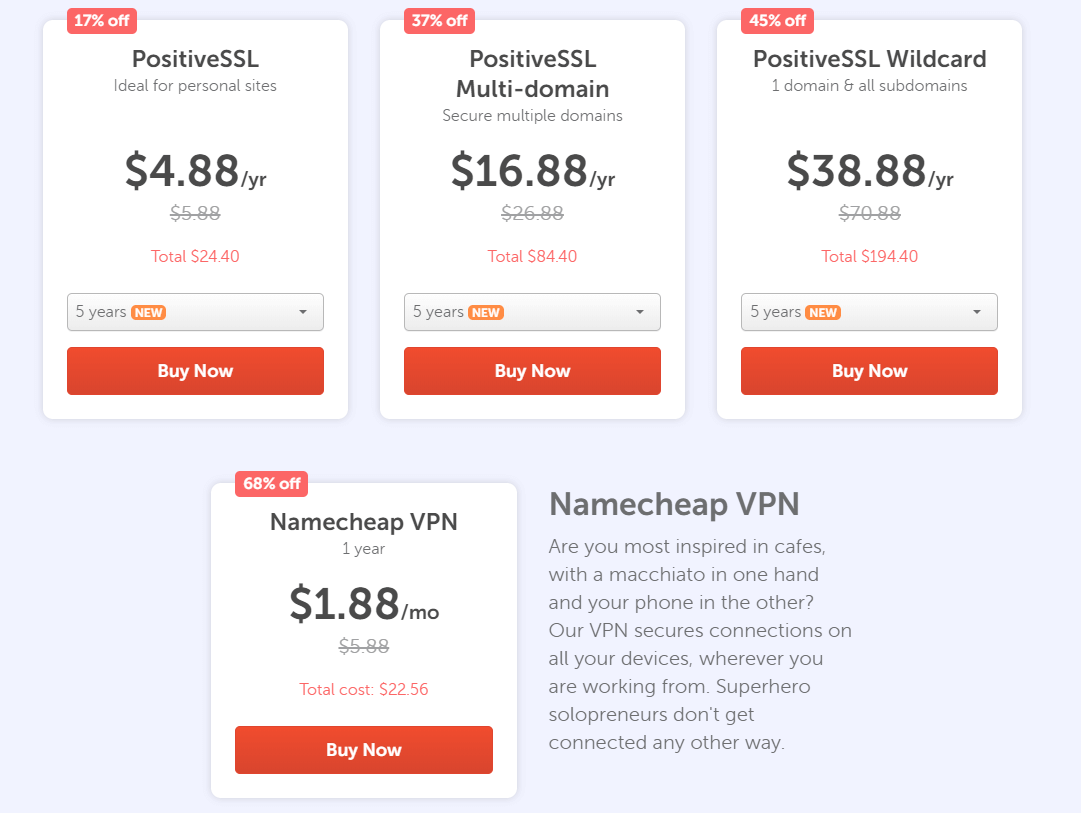1081x813 pixels.
Task: Click the PositiveSSL Wildcard title
Action: pos(869,59)
